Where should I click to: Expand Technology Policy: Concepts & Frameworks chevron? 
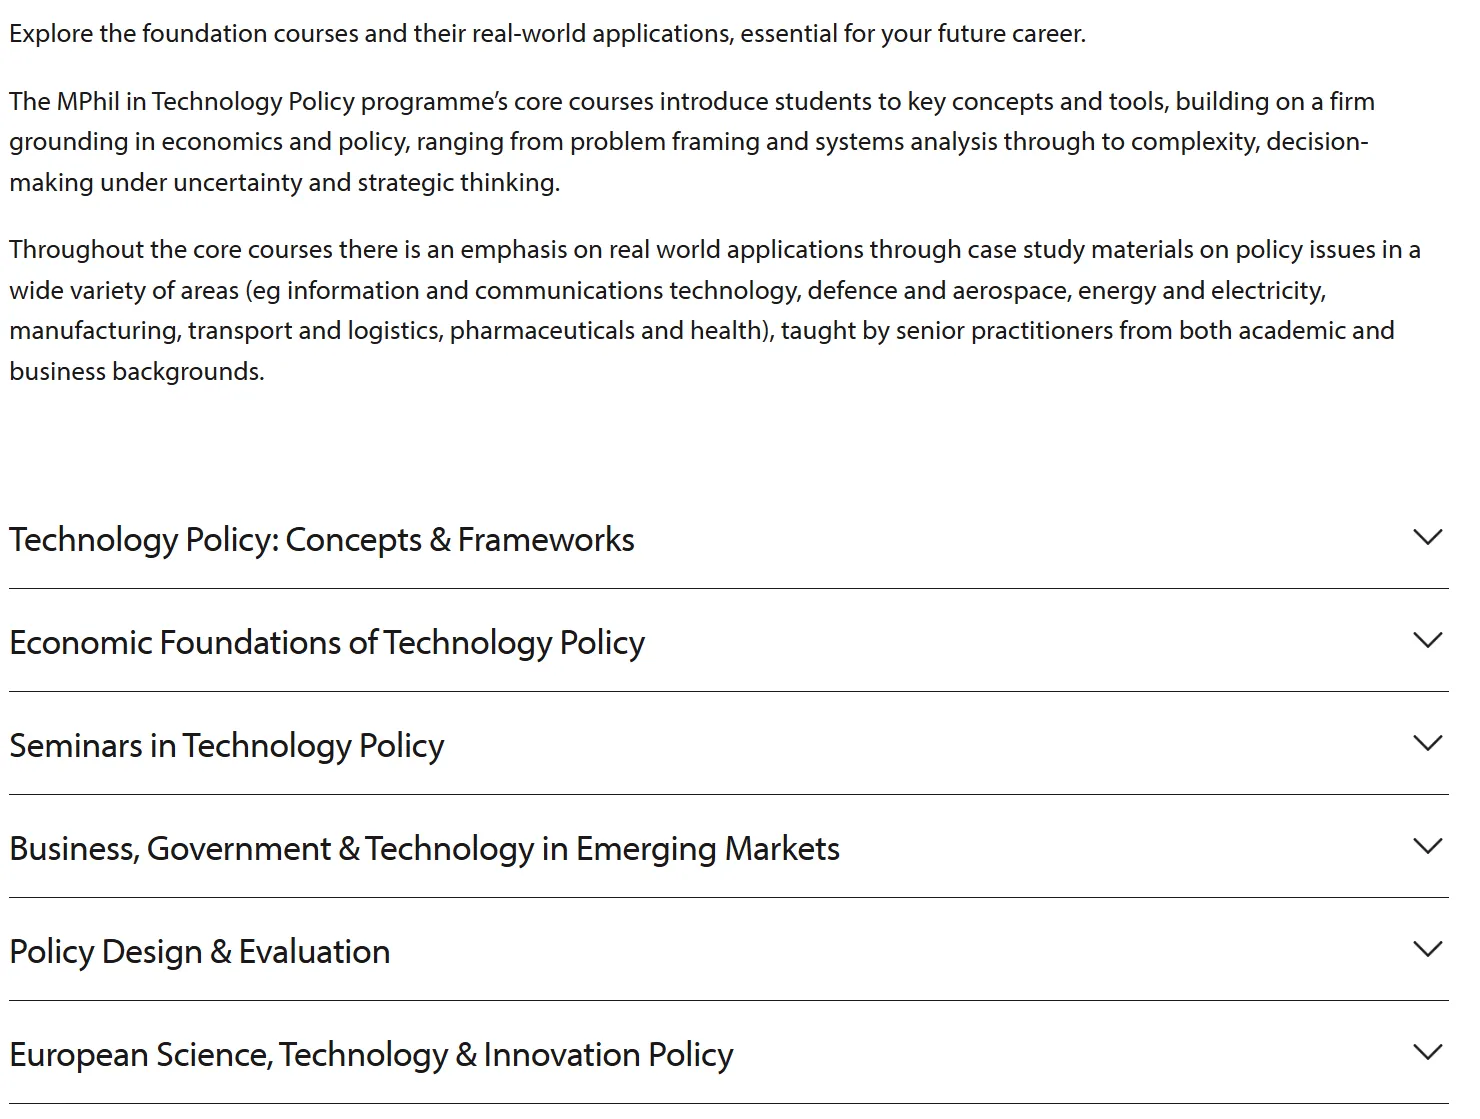[1428, 538]
